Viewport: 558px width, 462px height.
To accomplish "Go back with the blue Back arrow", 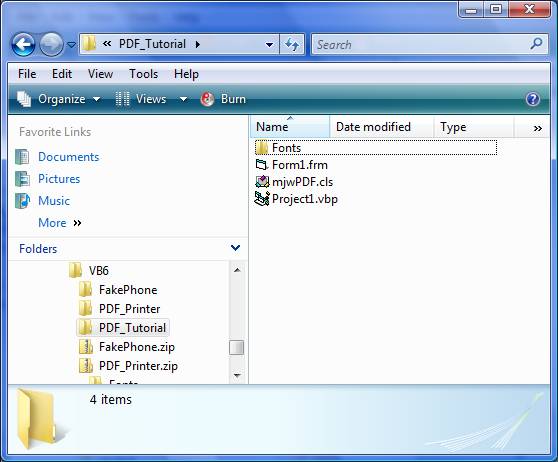I will (x=23, y=44).
